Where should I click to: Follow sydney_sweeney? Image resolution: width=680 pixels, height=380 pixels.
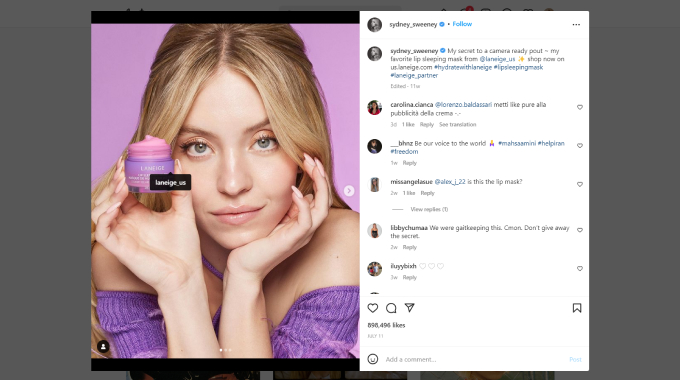click(x=462, y=24)
